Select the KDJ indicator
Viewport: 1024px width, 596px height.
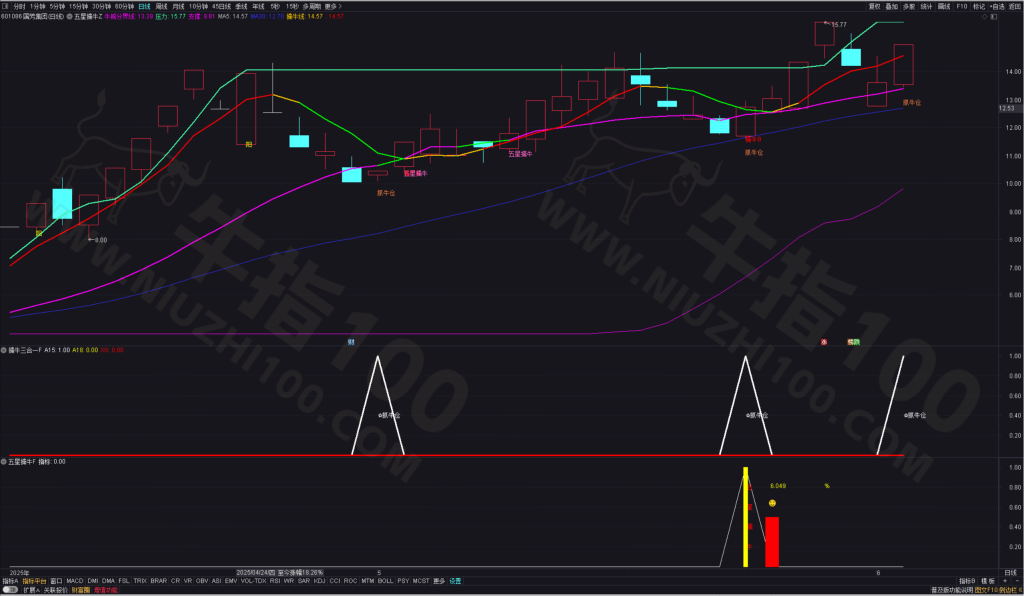pyautogui.click(x=319, y=581)
